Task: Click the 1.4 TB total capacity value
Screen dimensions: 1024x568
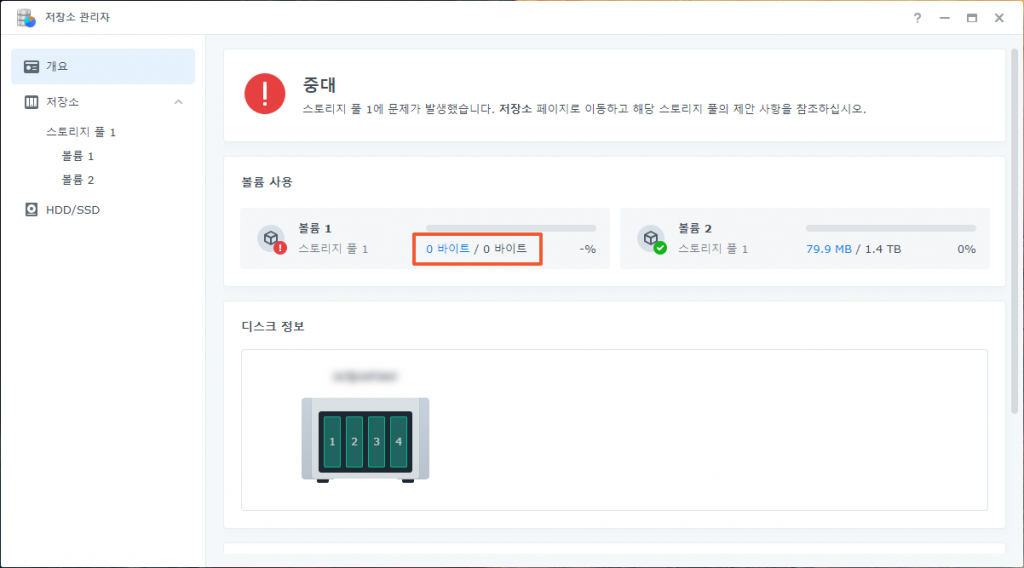Action: (883, 249)
